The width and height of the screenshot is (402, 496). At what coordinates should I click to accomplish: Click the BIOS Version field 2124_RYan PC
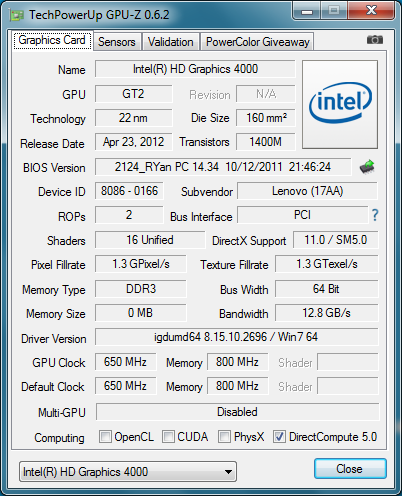tap(223, 167)
